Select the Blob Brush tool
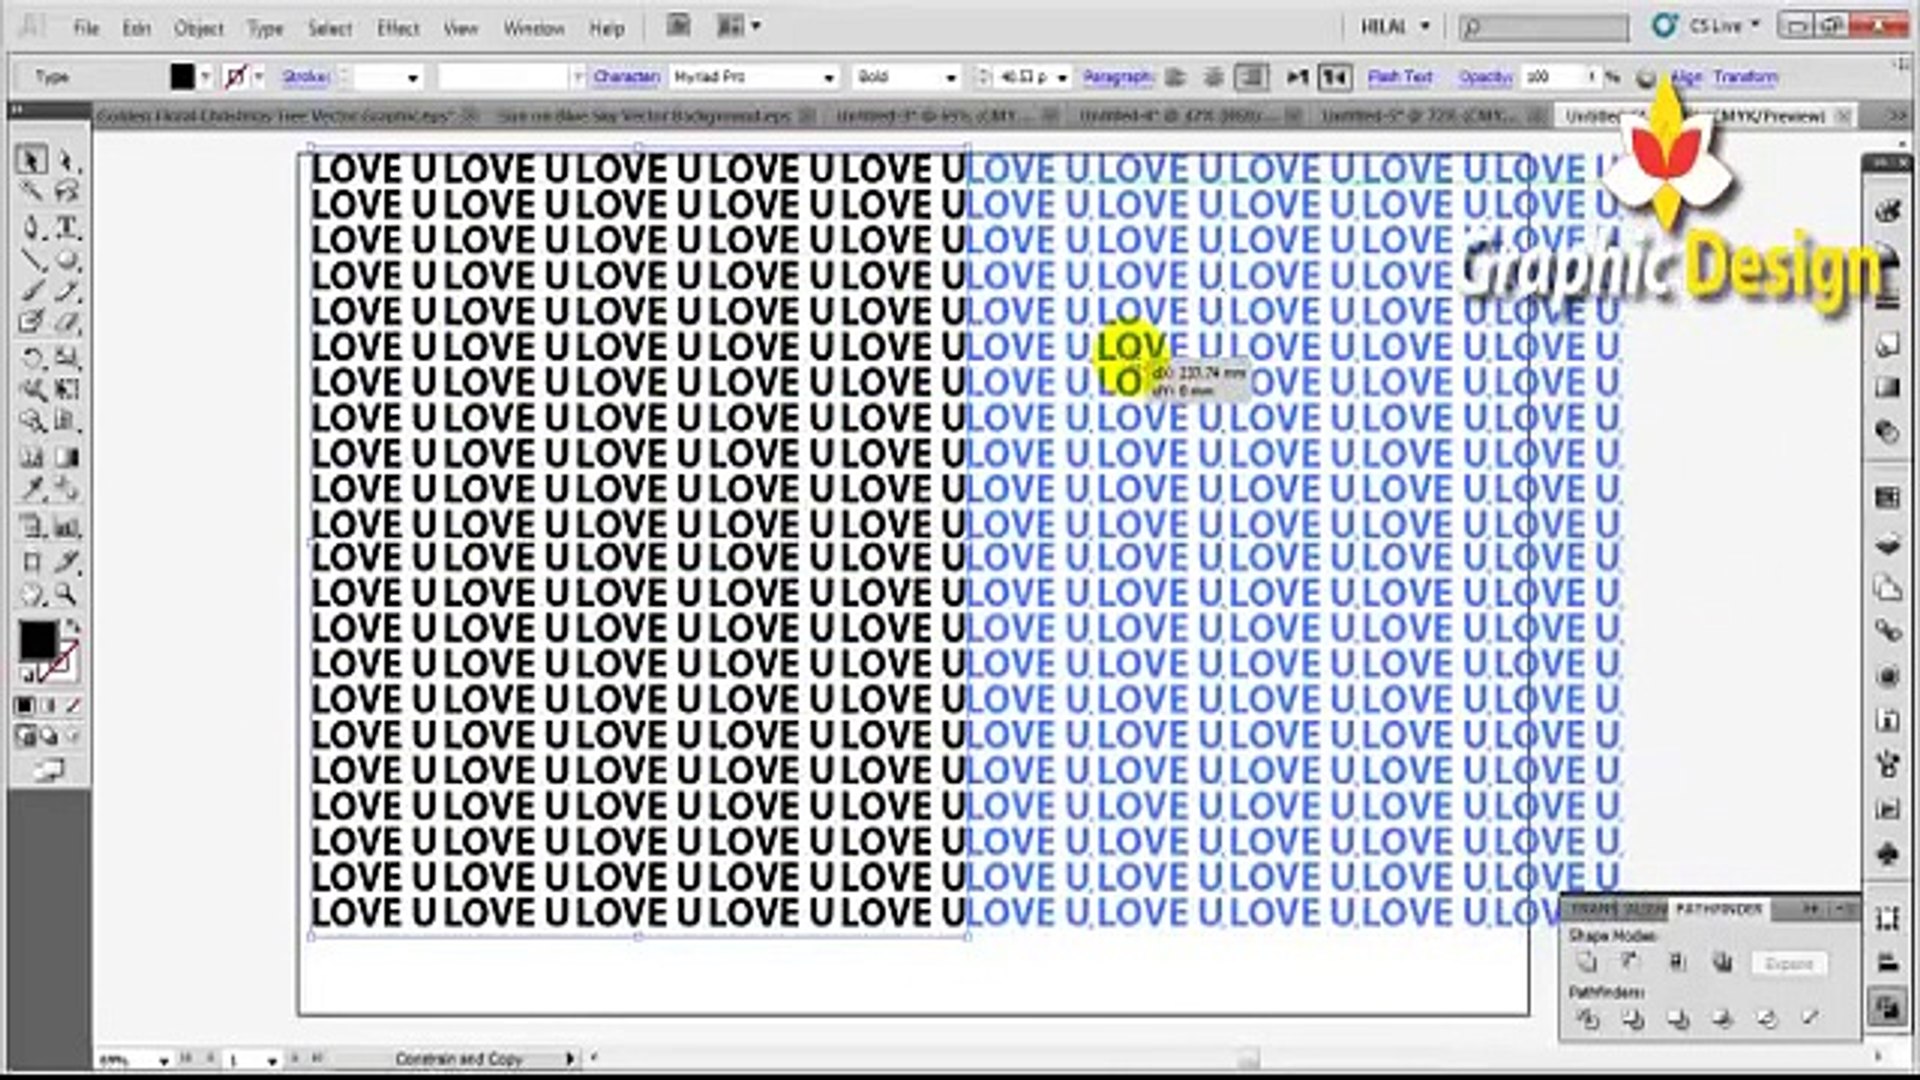This screenshot has width=1920, height=1080. pos(31,323)
